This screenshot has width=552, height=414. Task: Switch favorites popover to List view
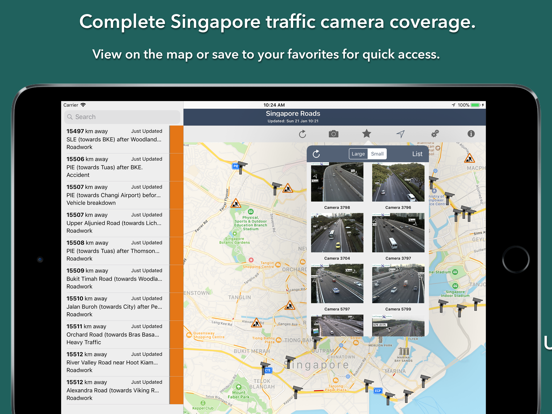417,154
